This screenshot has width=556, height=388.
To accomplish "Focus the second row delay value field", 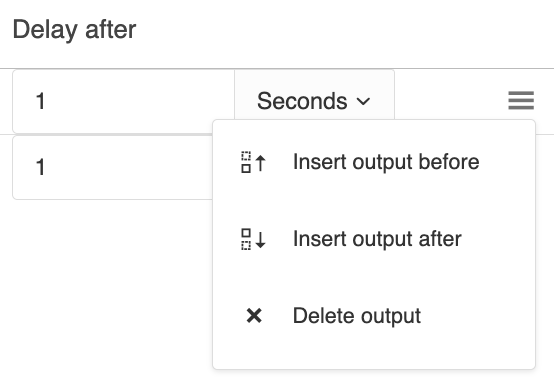I will coord(113,167).
